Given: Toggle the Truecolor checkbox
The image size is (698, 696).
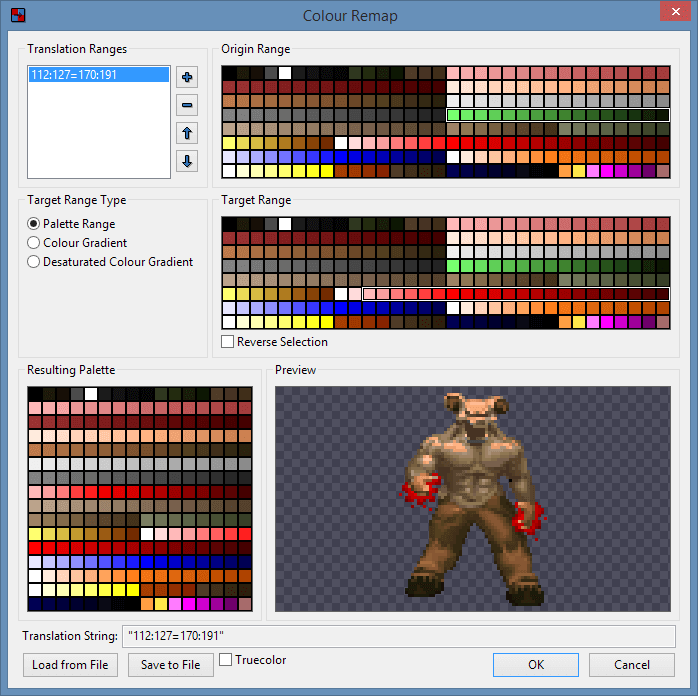Looking at the screenshot, I should [226, 660].
